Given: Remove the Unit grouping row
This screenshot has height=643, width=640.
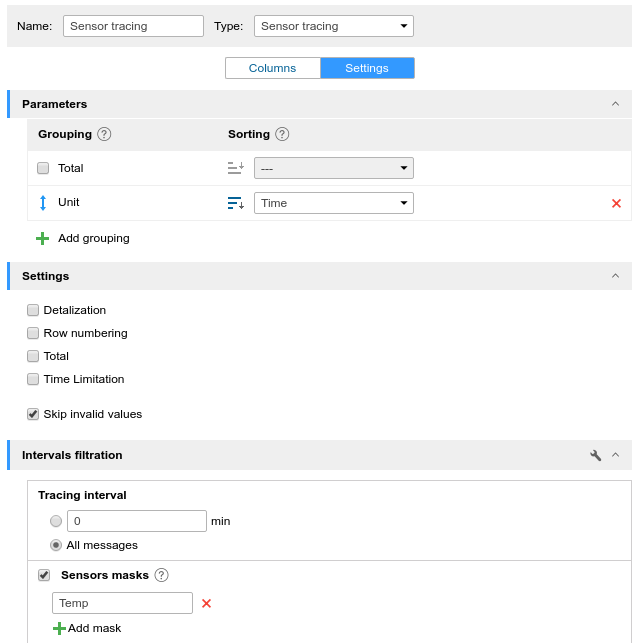Looking at the screenshot, I should (616, 203).
